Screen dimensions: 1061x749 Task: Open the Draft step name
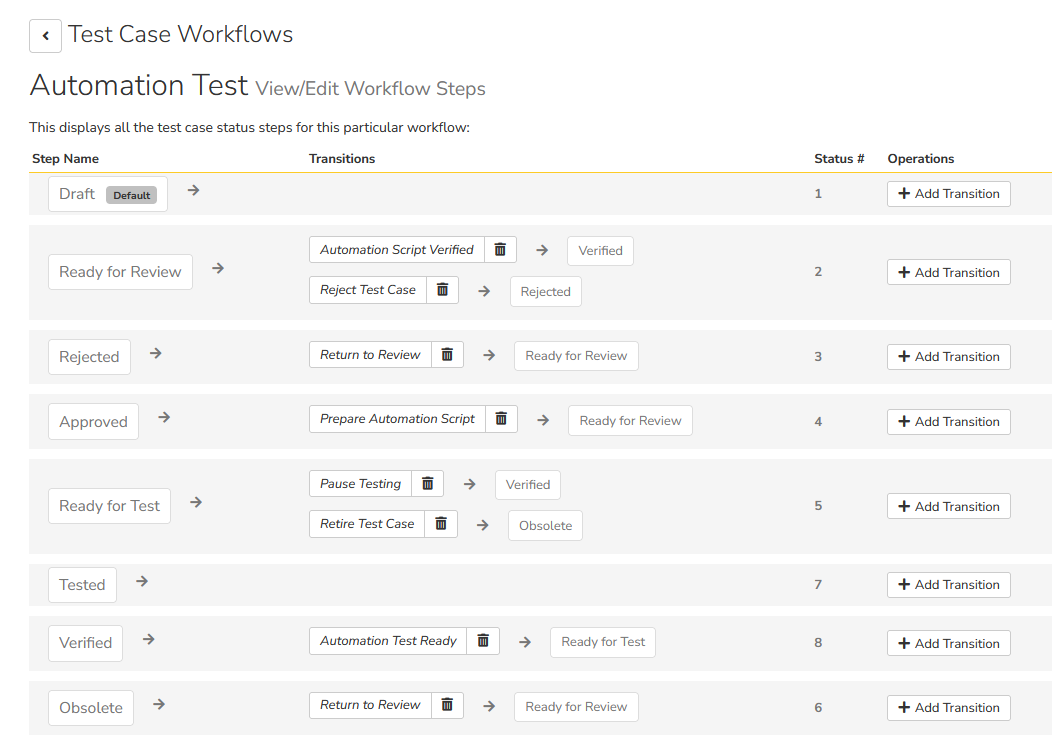(77, 194)
